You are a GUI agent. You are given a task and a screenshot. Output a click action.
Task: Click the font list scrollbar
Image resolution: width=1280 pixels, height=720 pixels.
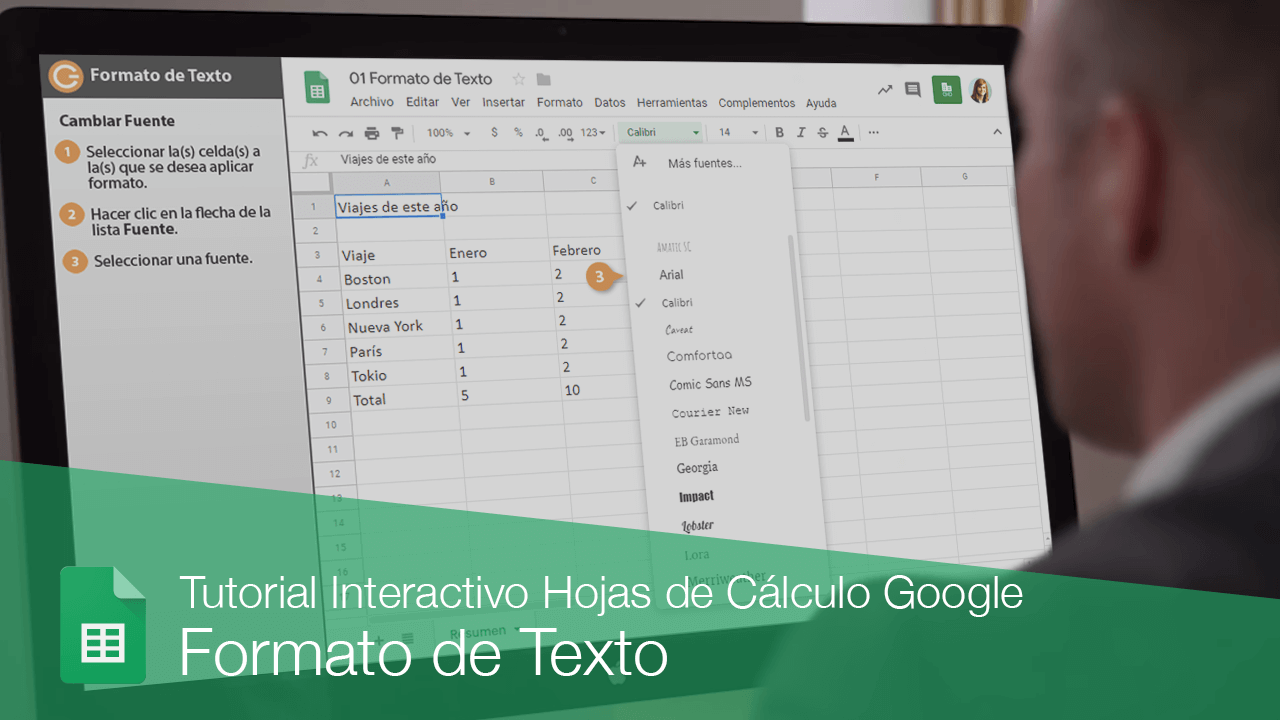tap(799, 328)
